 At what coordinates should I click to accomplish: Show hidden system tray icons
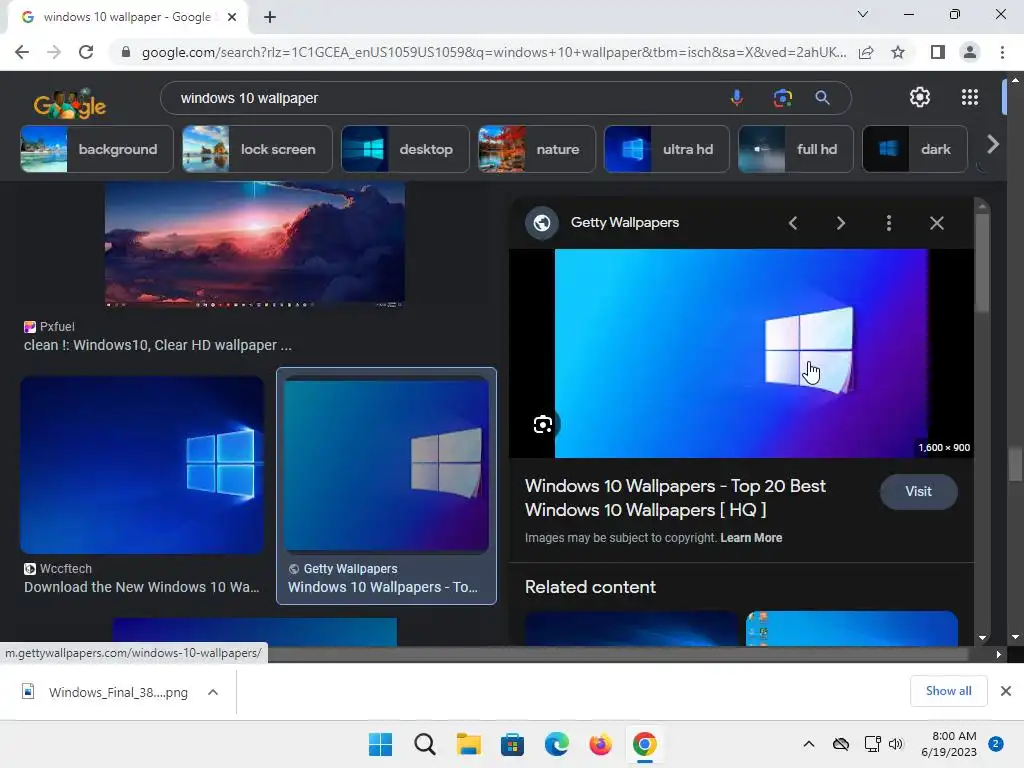(808, 744)
